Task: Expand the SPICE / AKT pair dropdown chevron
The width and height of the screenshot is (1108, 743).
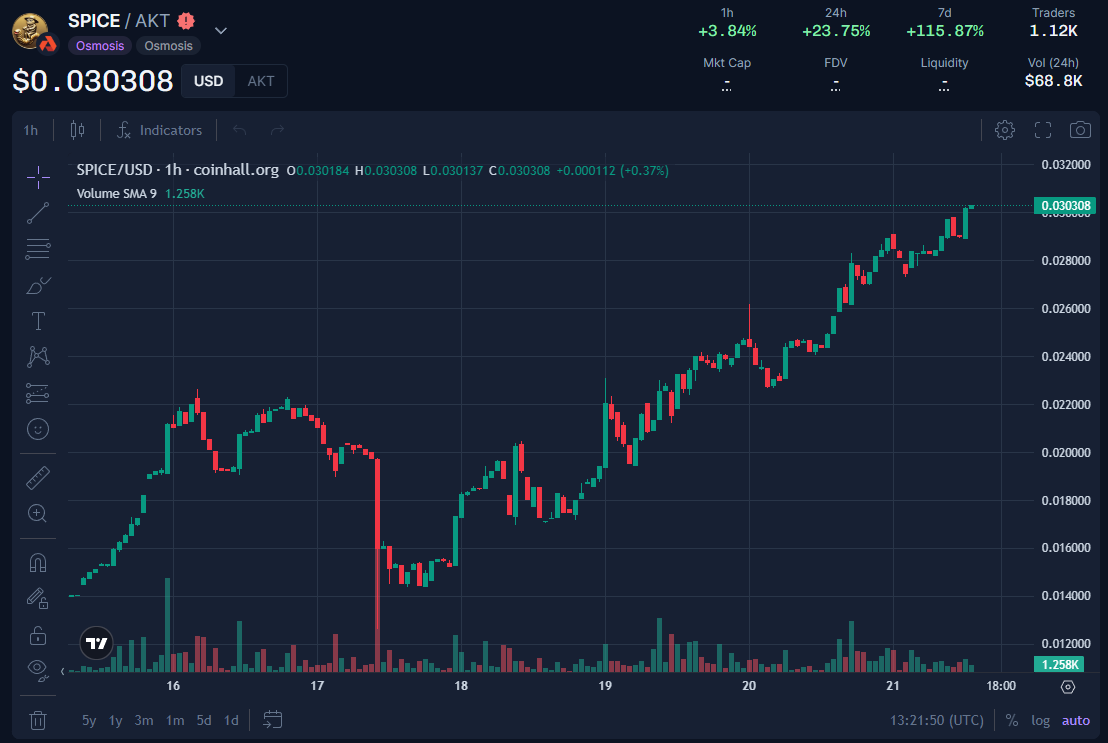Action: [220, 30]
